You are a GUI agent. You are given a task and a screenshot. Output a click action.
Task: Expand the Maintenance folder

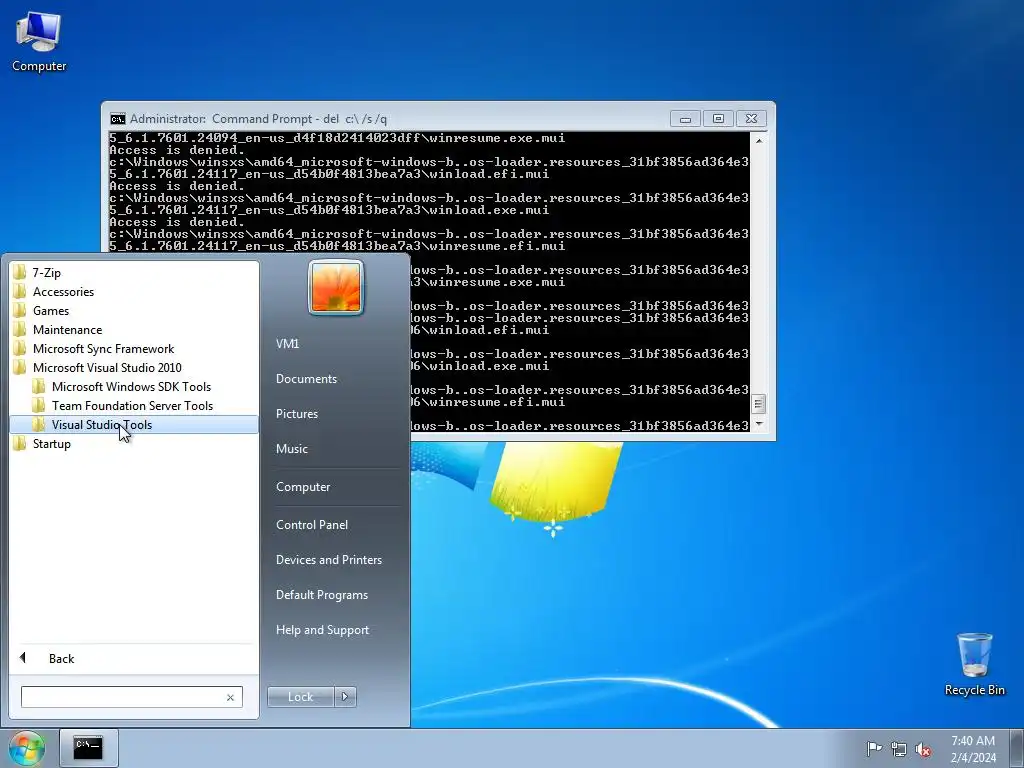(134, 329)
